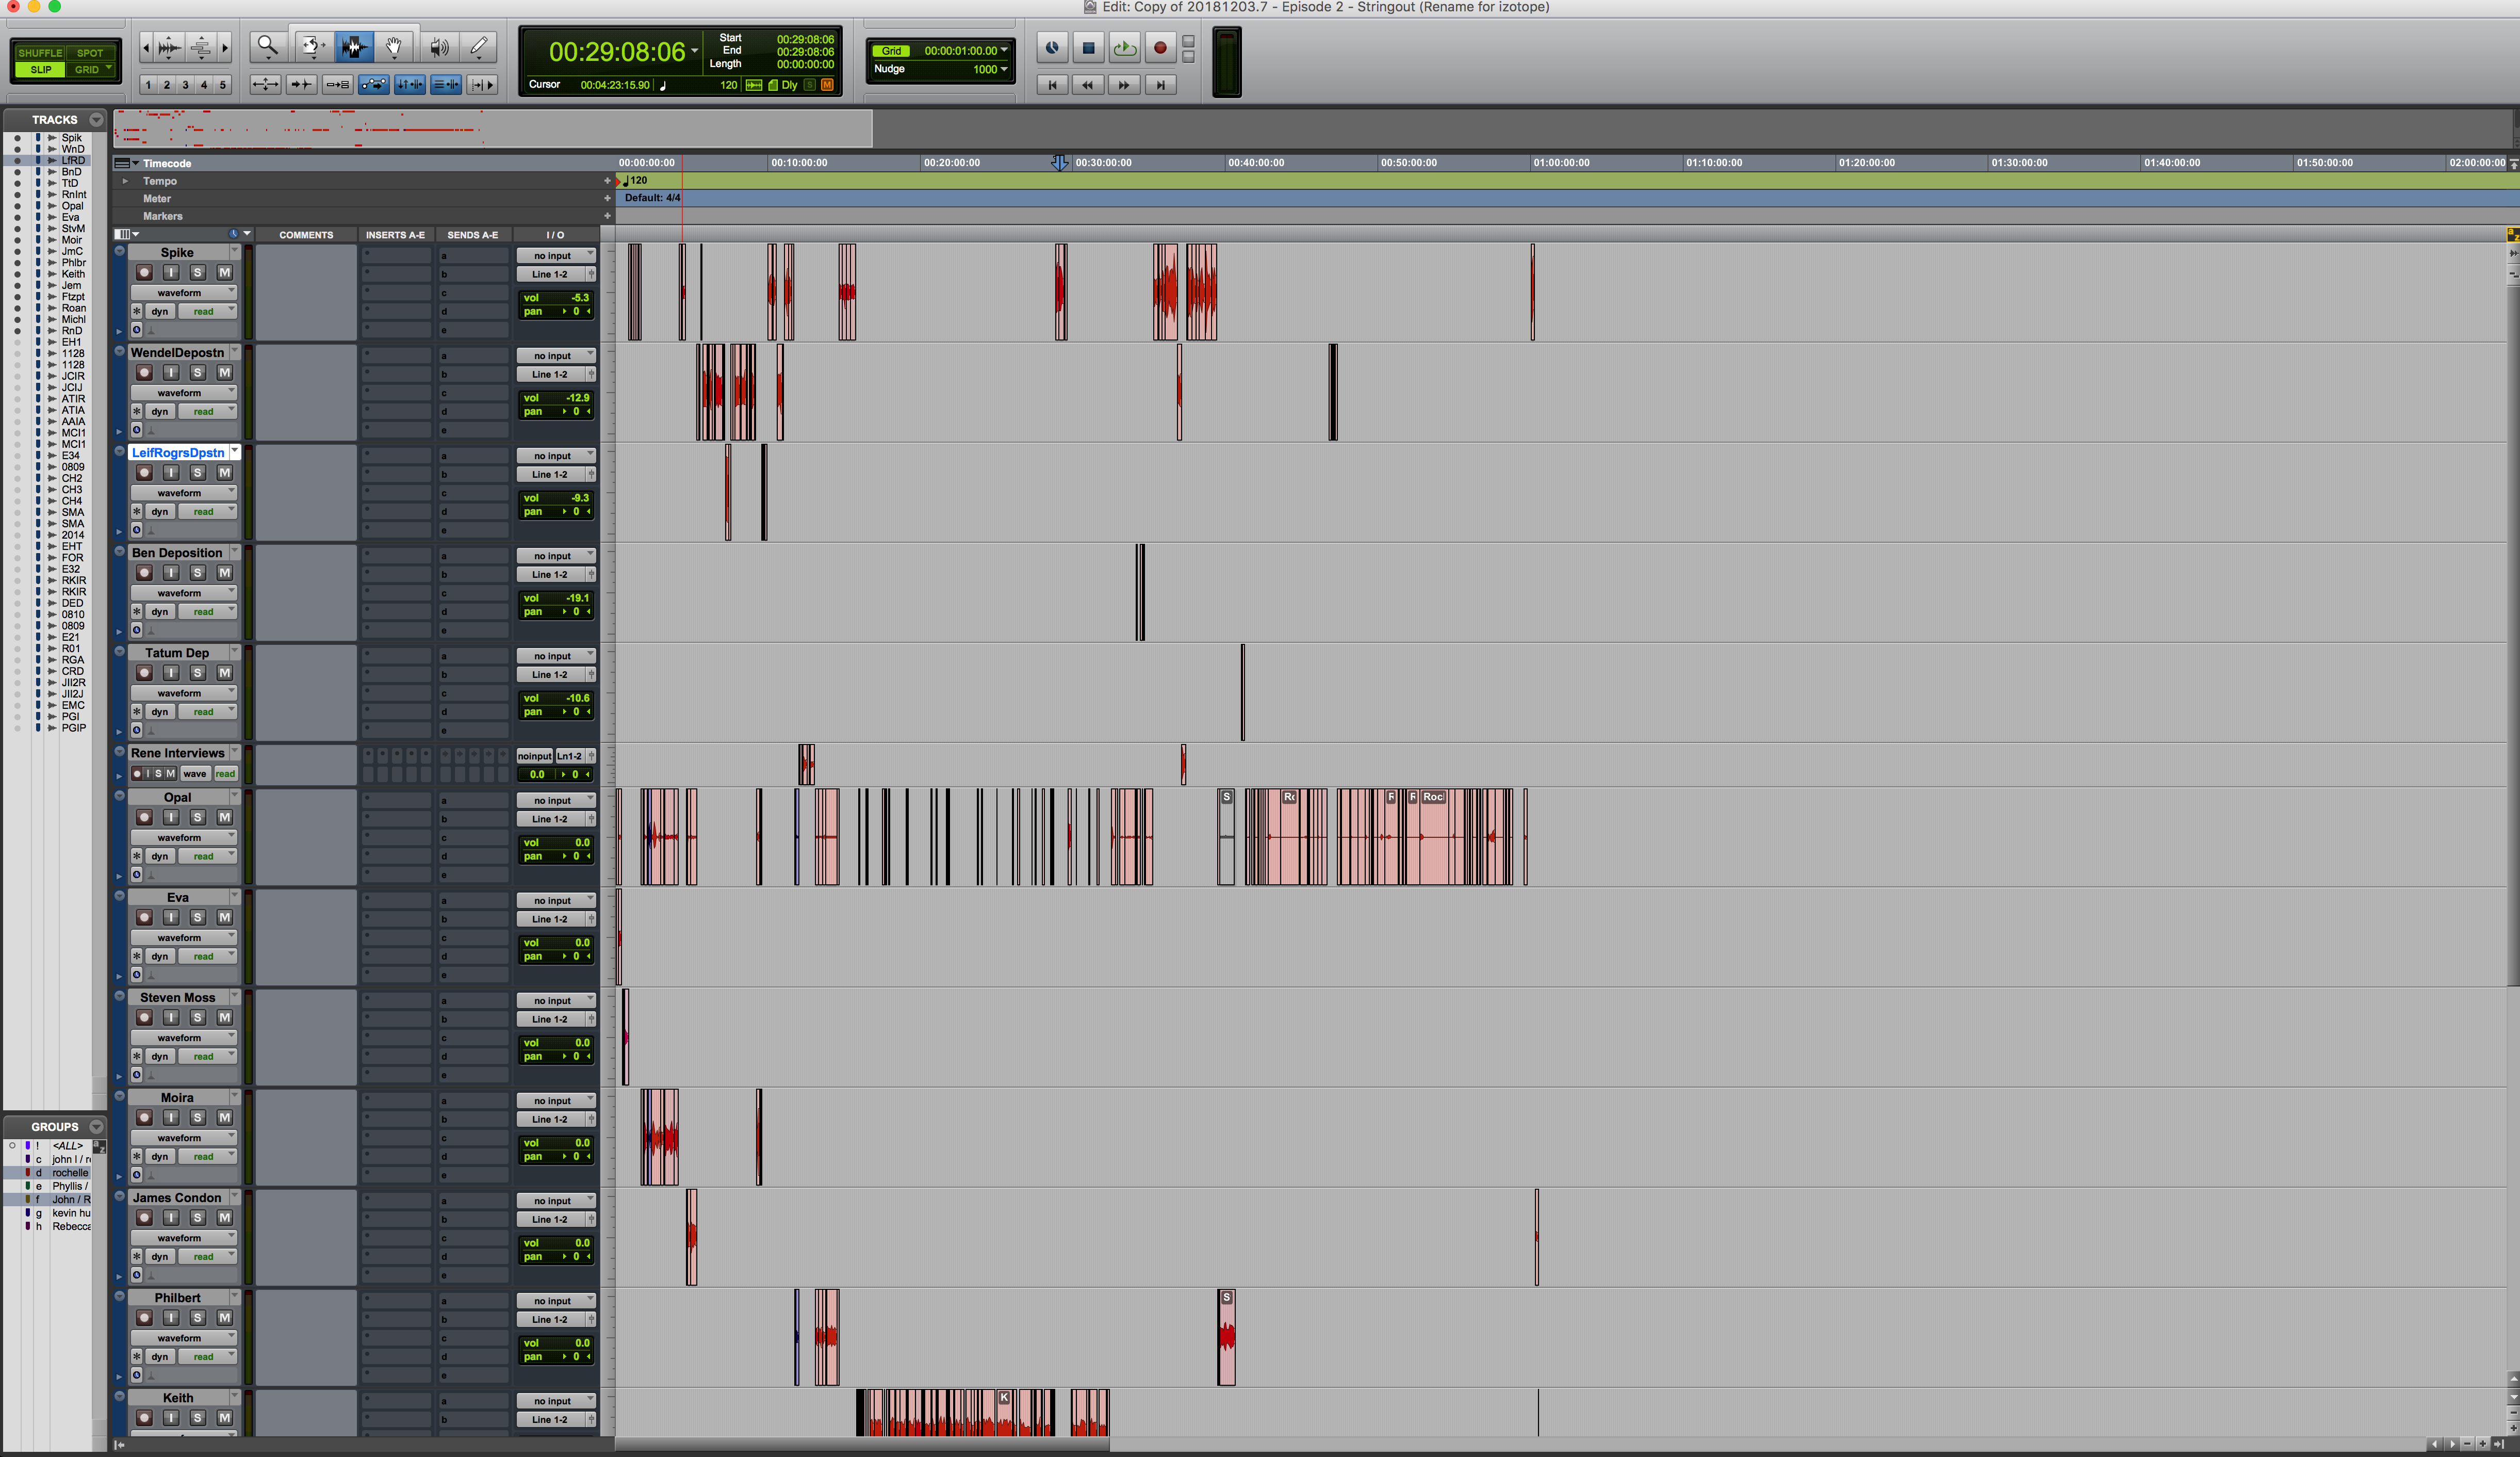This screenshot has width=2520, height=1457.
Task: Toggle Insertion Follows Playback icon
Action: (482, 85)
